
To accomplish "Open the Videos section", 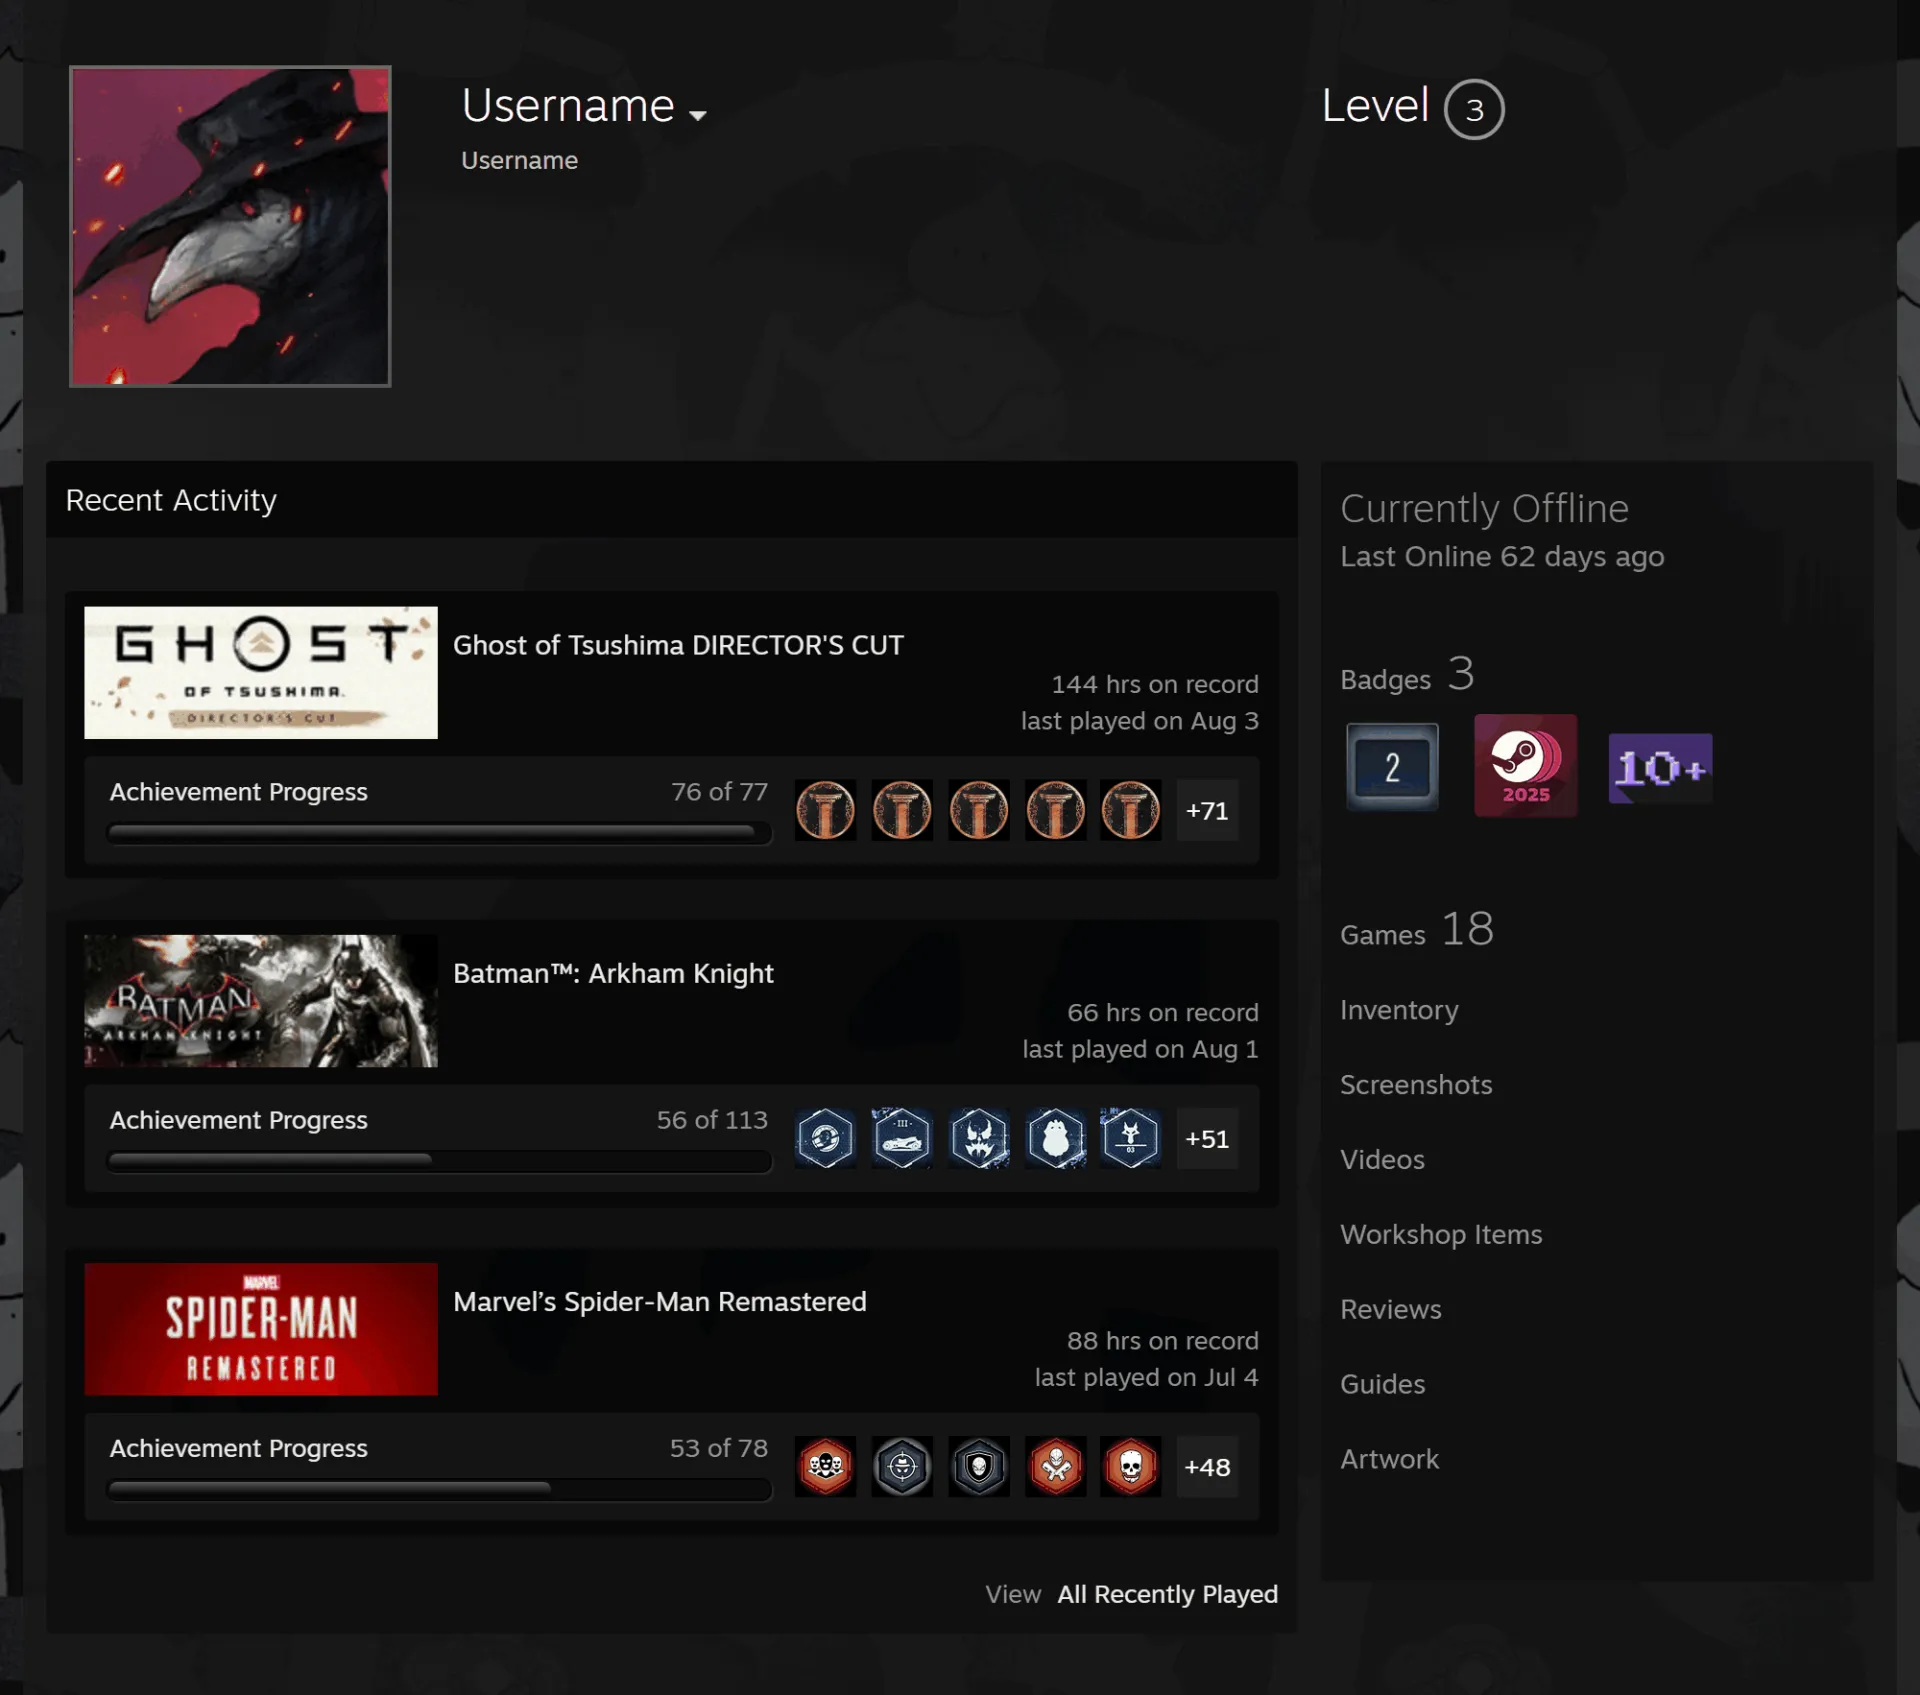I will (1382, 1160).
